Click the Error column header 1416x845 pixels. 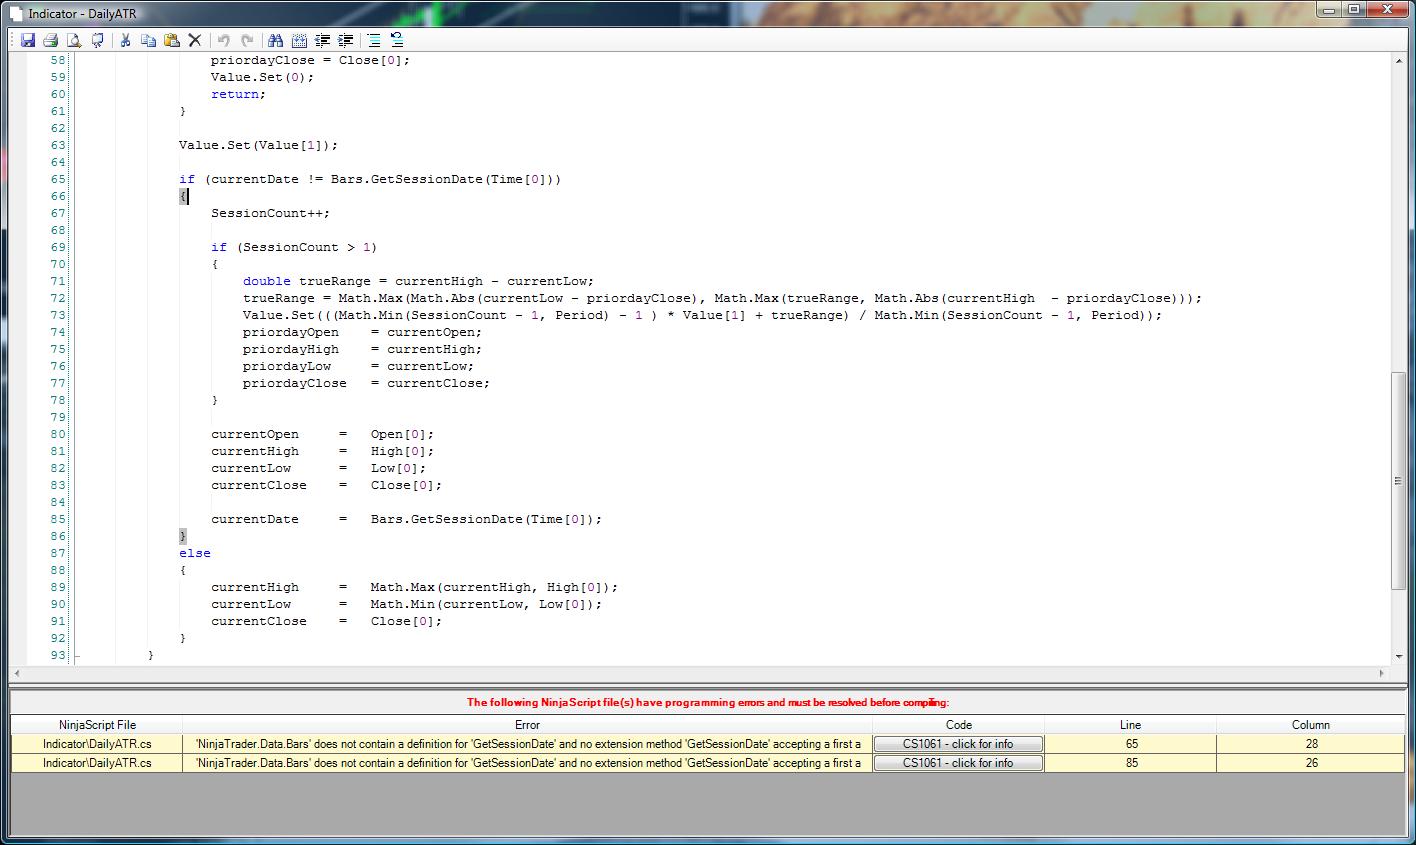point(527,725)
